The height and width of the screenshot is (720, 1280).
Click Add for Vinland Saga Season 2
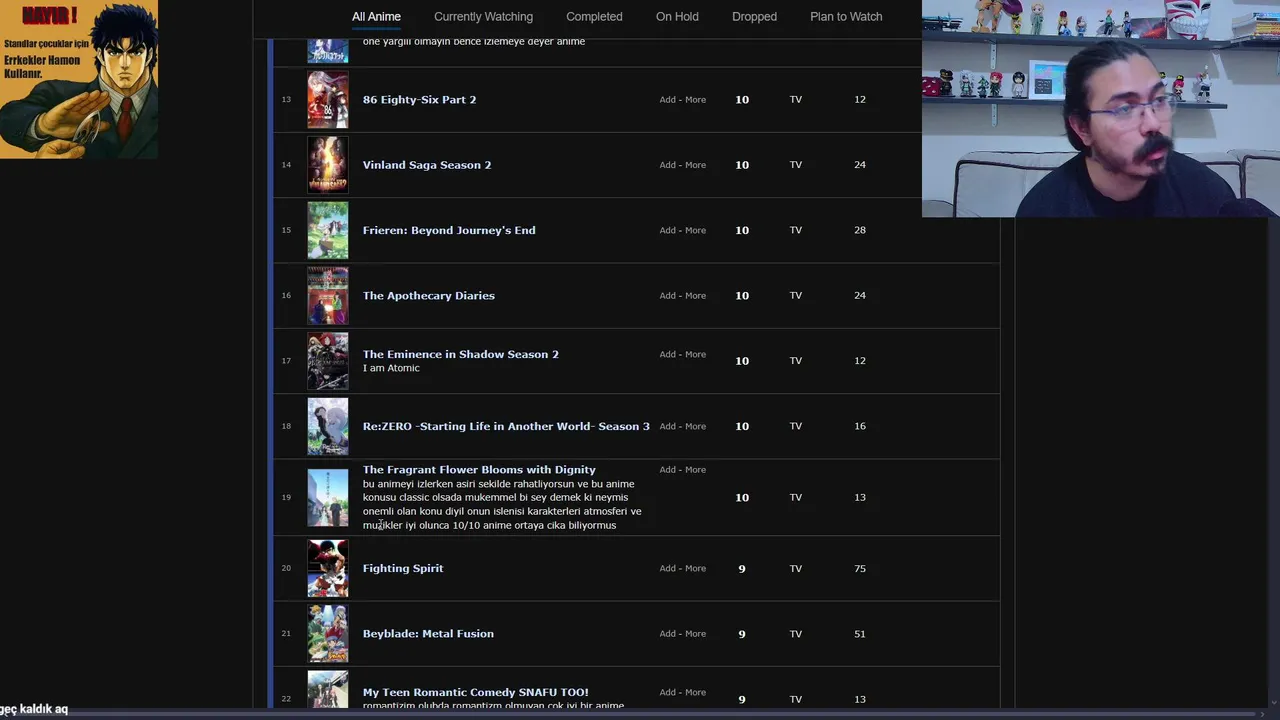[667, 164]
